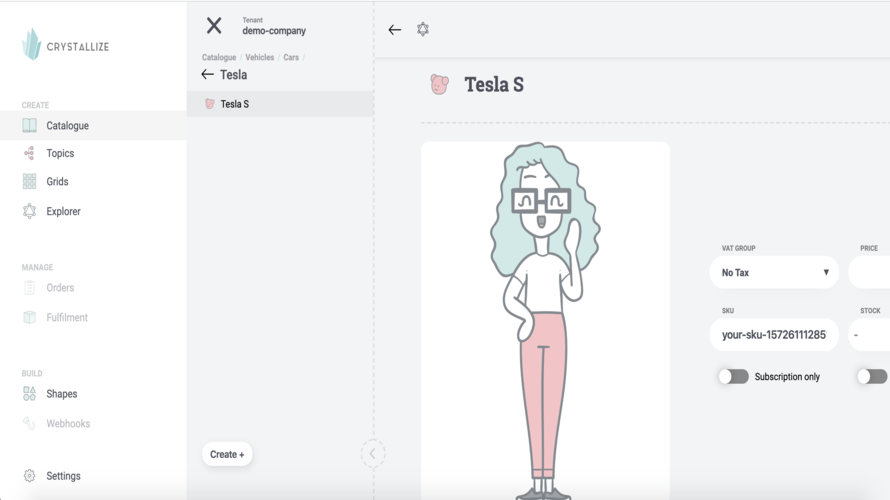Click the Create + button
Viewport: 890px width, 500px height.
click(x=227, y=454)
